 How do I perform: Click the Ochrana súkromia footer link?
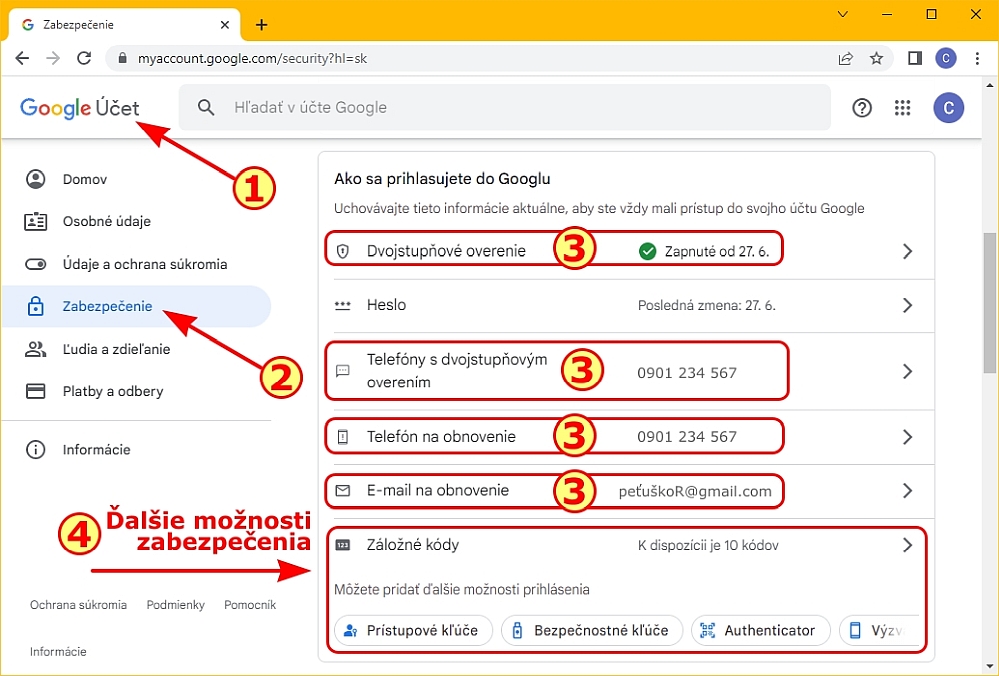78,605
